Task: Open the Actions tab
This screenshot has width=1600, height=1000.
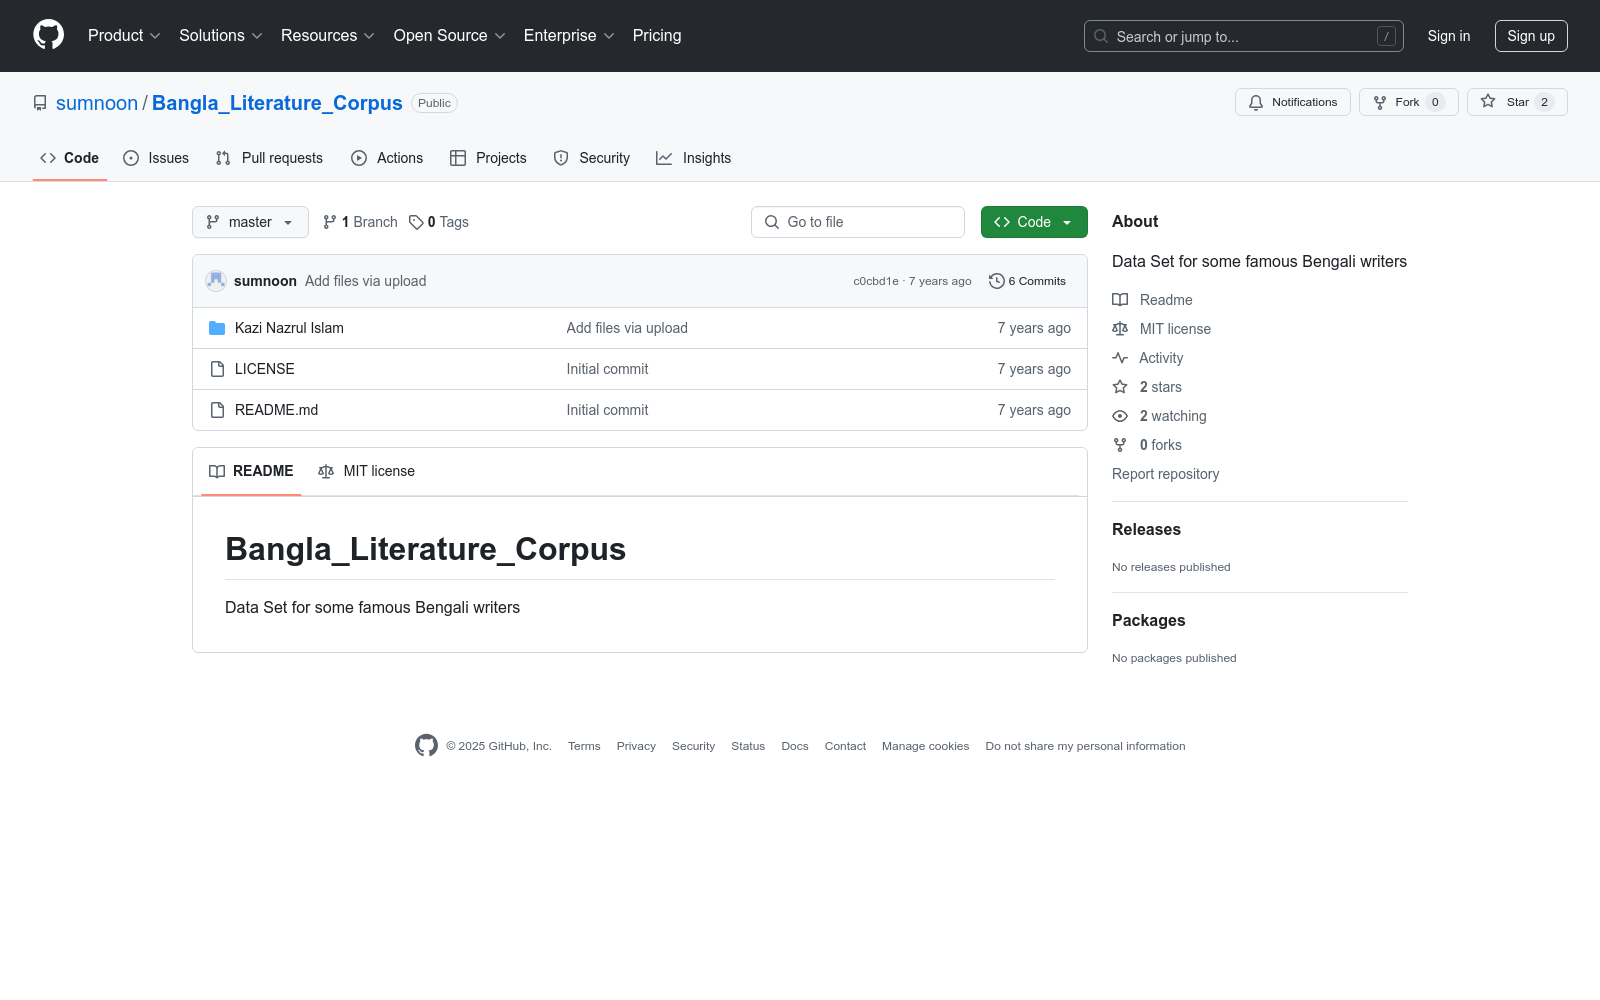Action: point(387,158)
